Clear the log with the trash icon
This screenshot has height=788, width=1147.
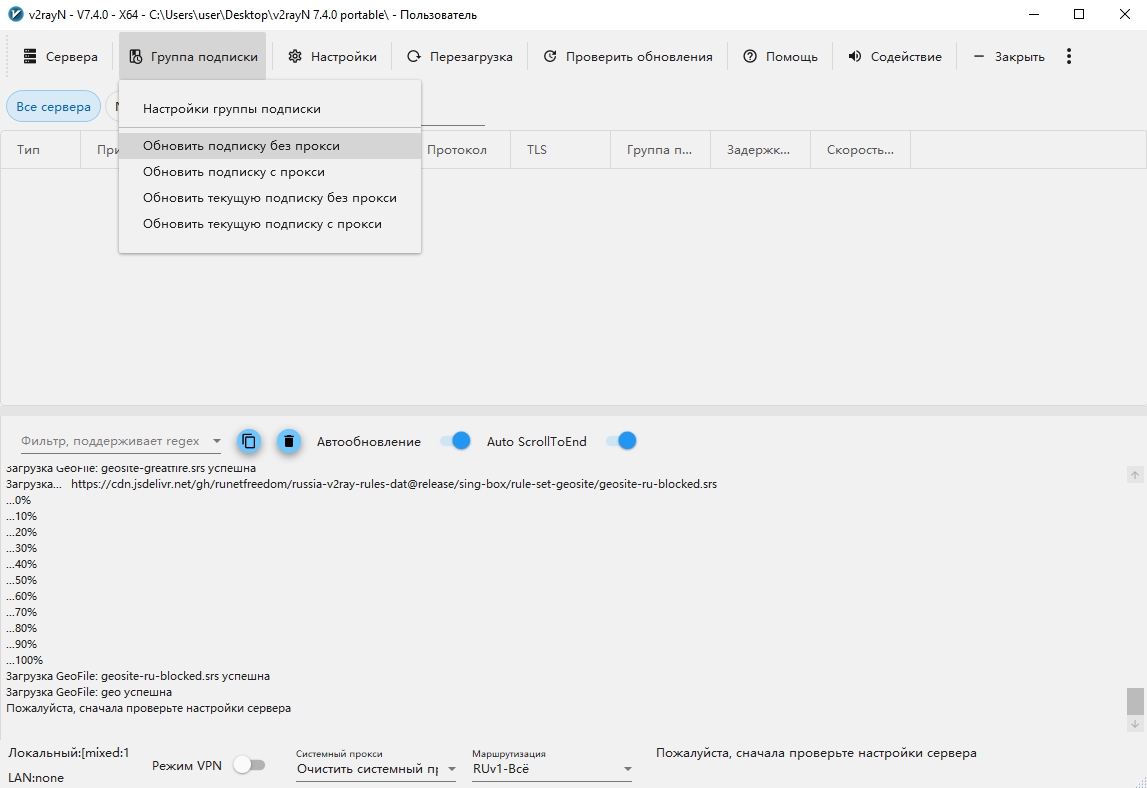coord(289,441)
